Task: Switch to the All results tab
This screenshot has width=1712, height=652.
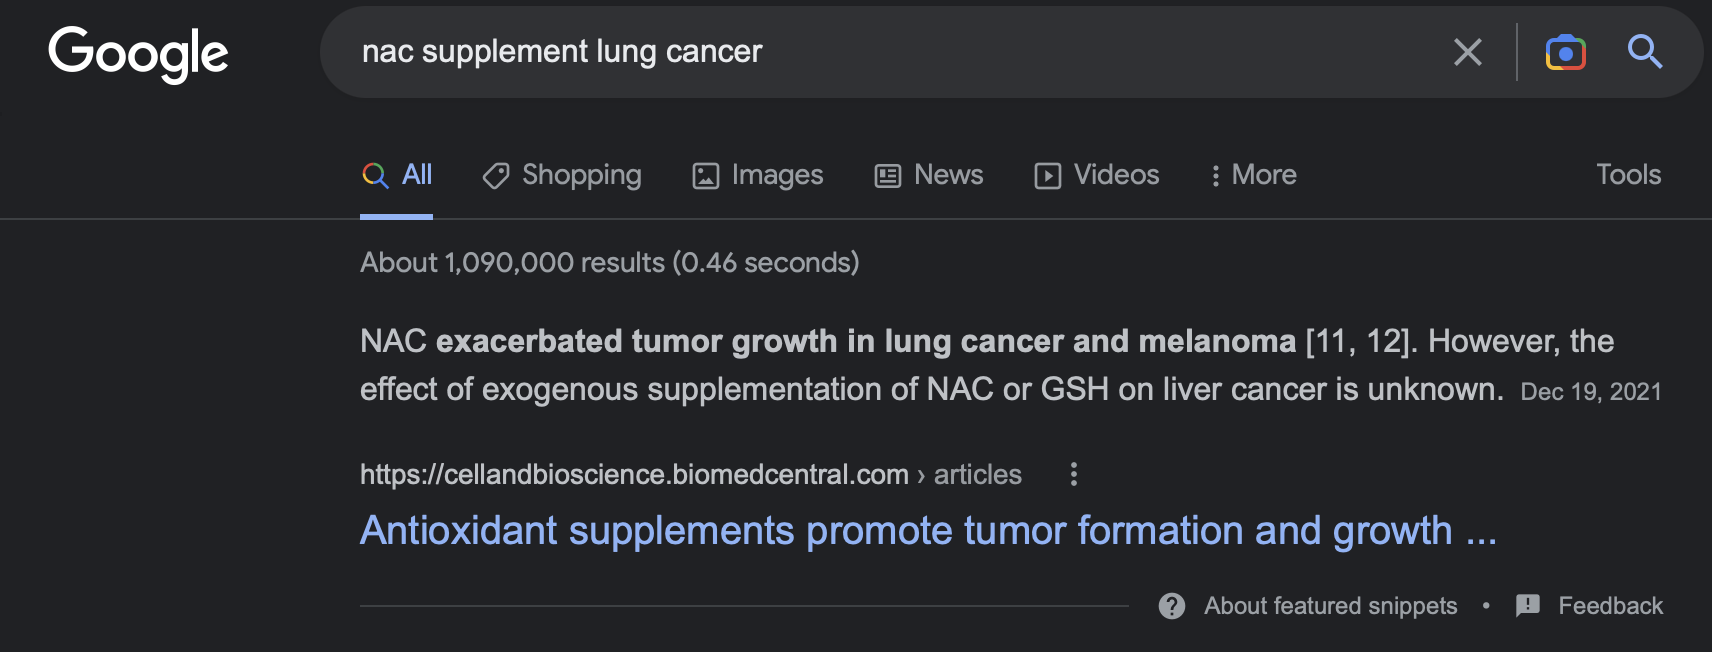Action: 397,175
